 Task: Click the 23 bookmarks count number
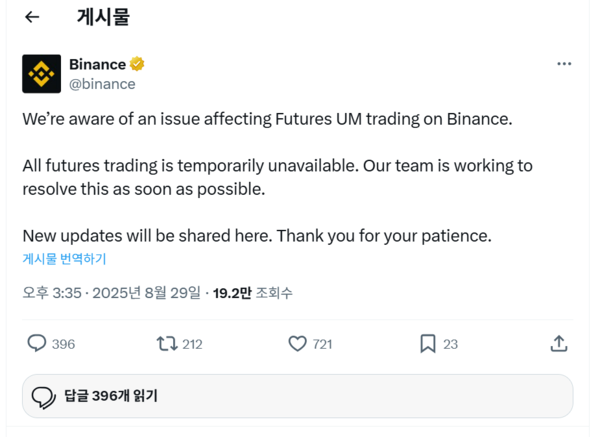(450, 344)
